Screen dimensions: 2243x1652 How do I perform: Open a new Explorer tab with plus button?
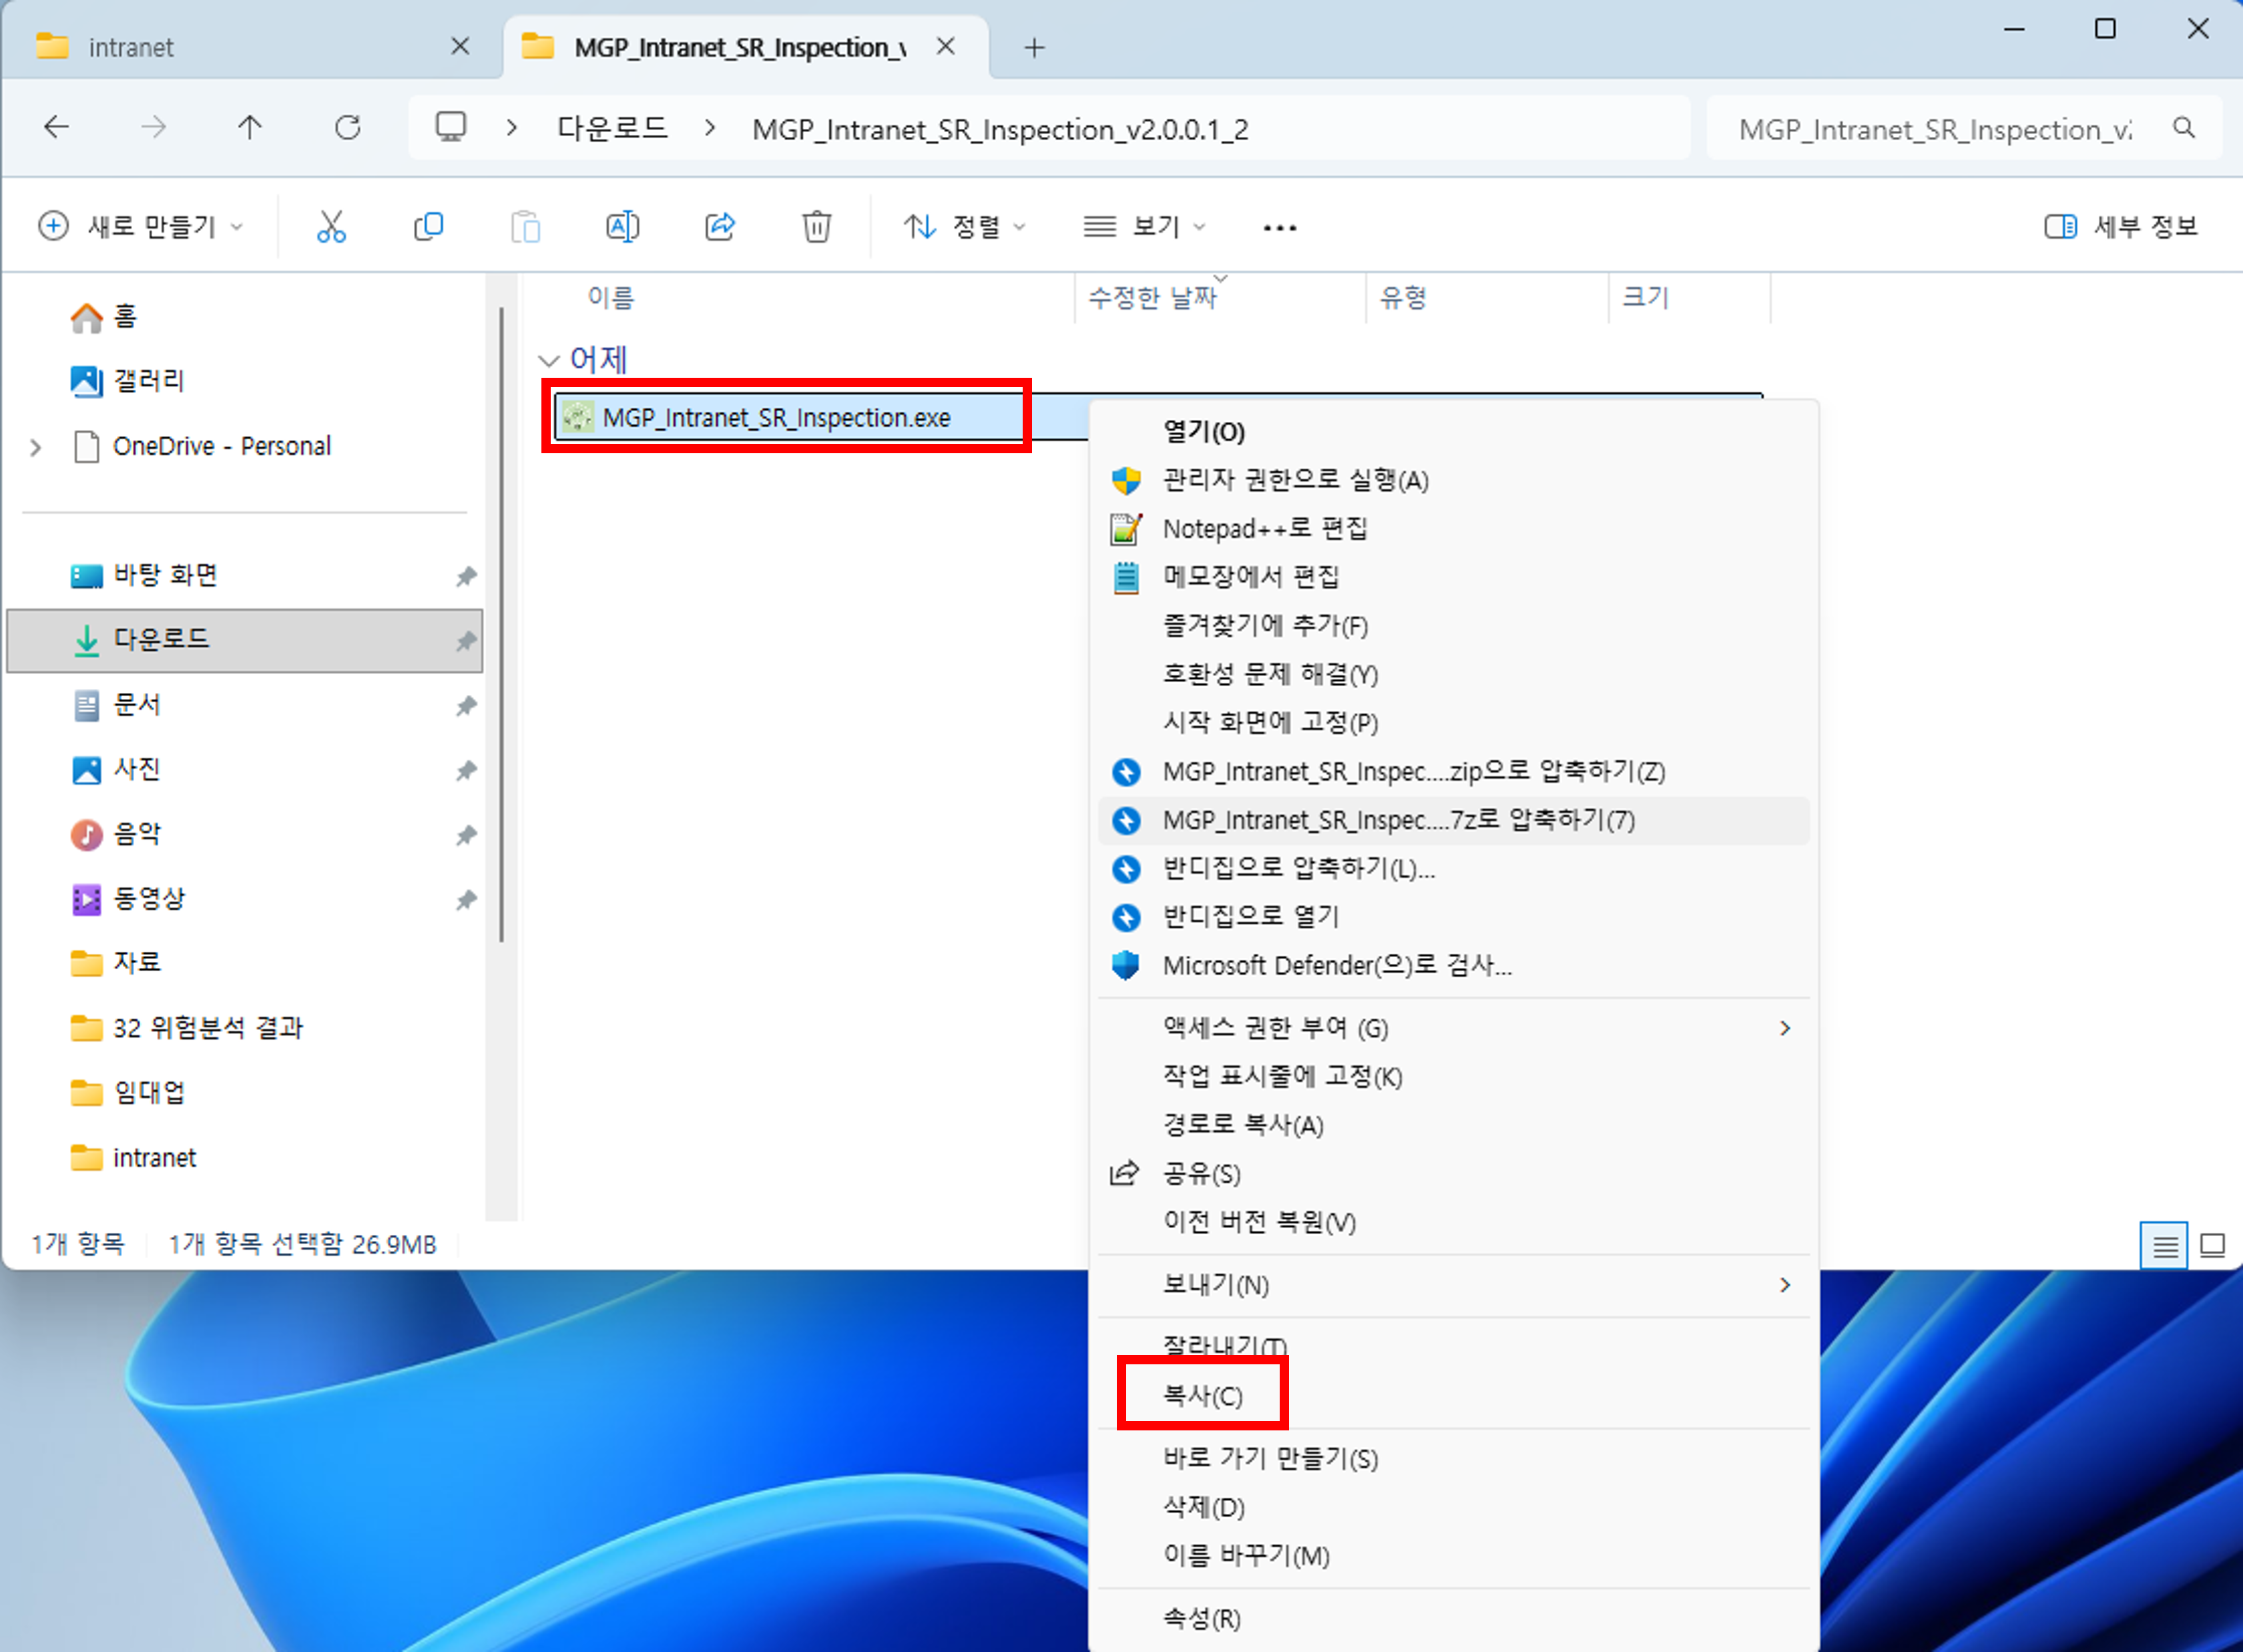(x=1034, y=46)
